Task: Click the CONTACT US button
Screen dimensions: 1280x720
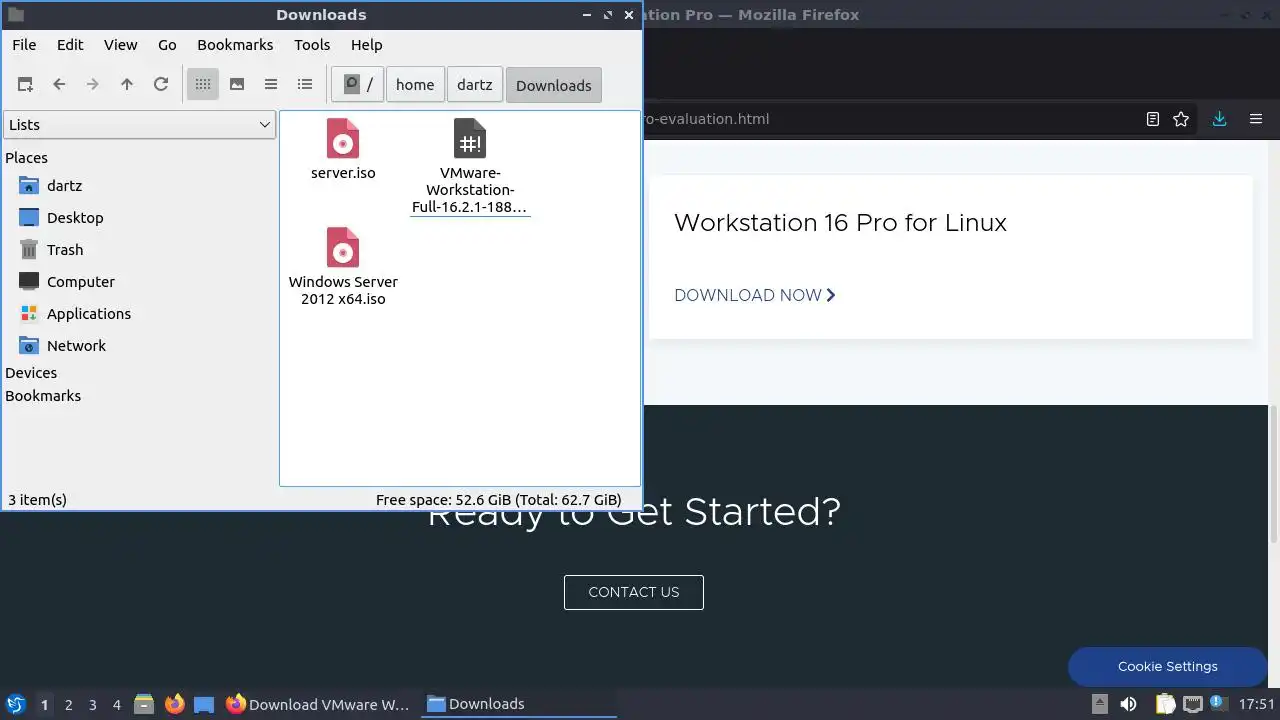Action: click(634, 592)
